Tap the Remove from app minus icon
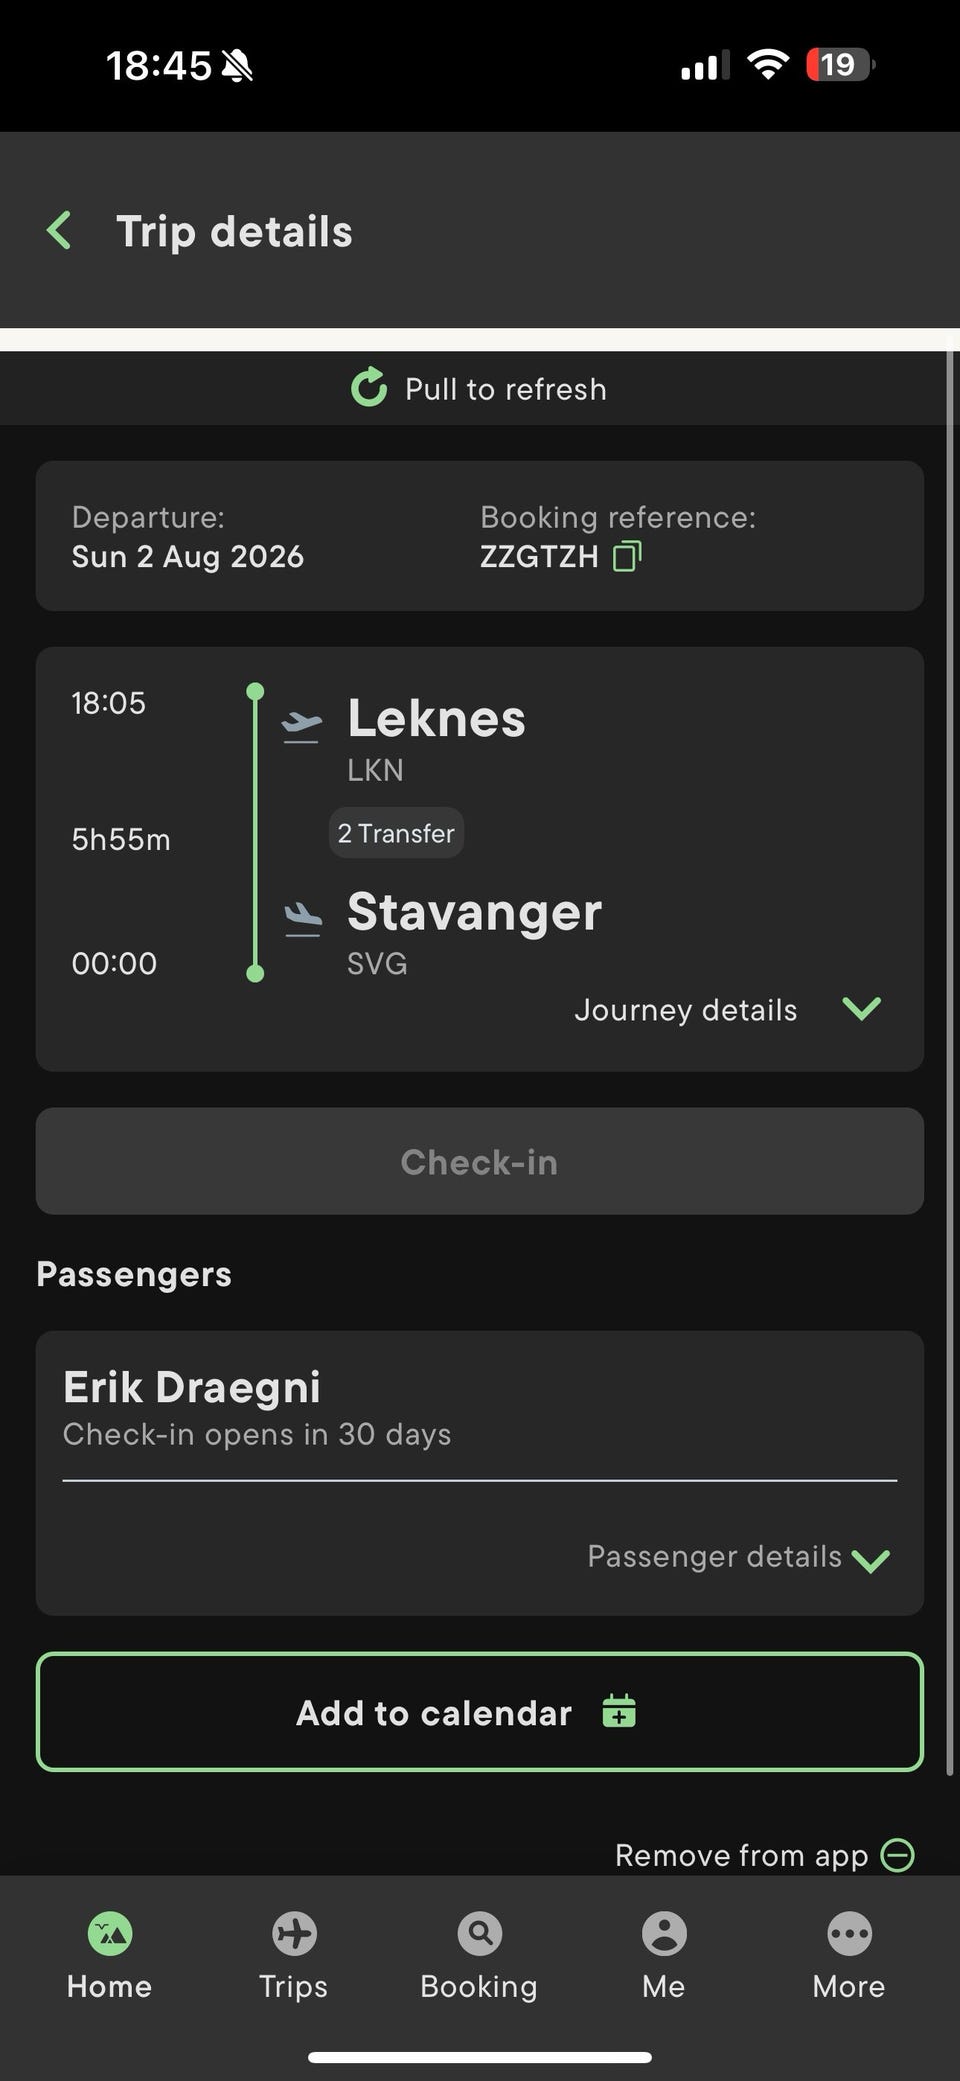The width and height of the screenshot is (960, 2081). pyautogui.click(x=897, y=1855)
